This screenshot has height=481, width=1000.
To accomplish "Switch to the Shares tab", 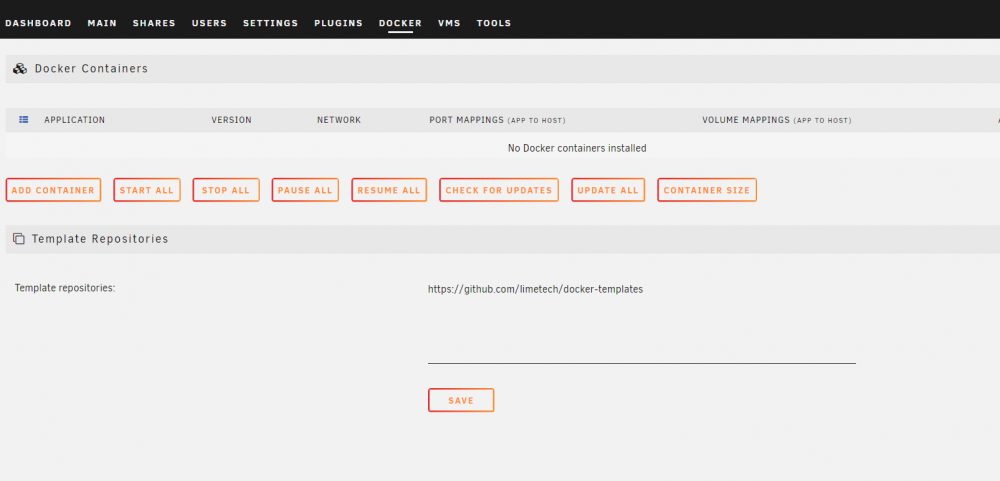I will click(154, 23).
